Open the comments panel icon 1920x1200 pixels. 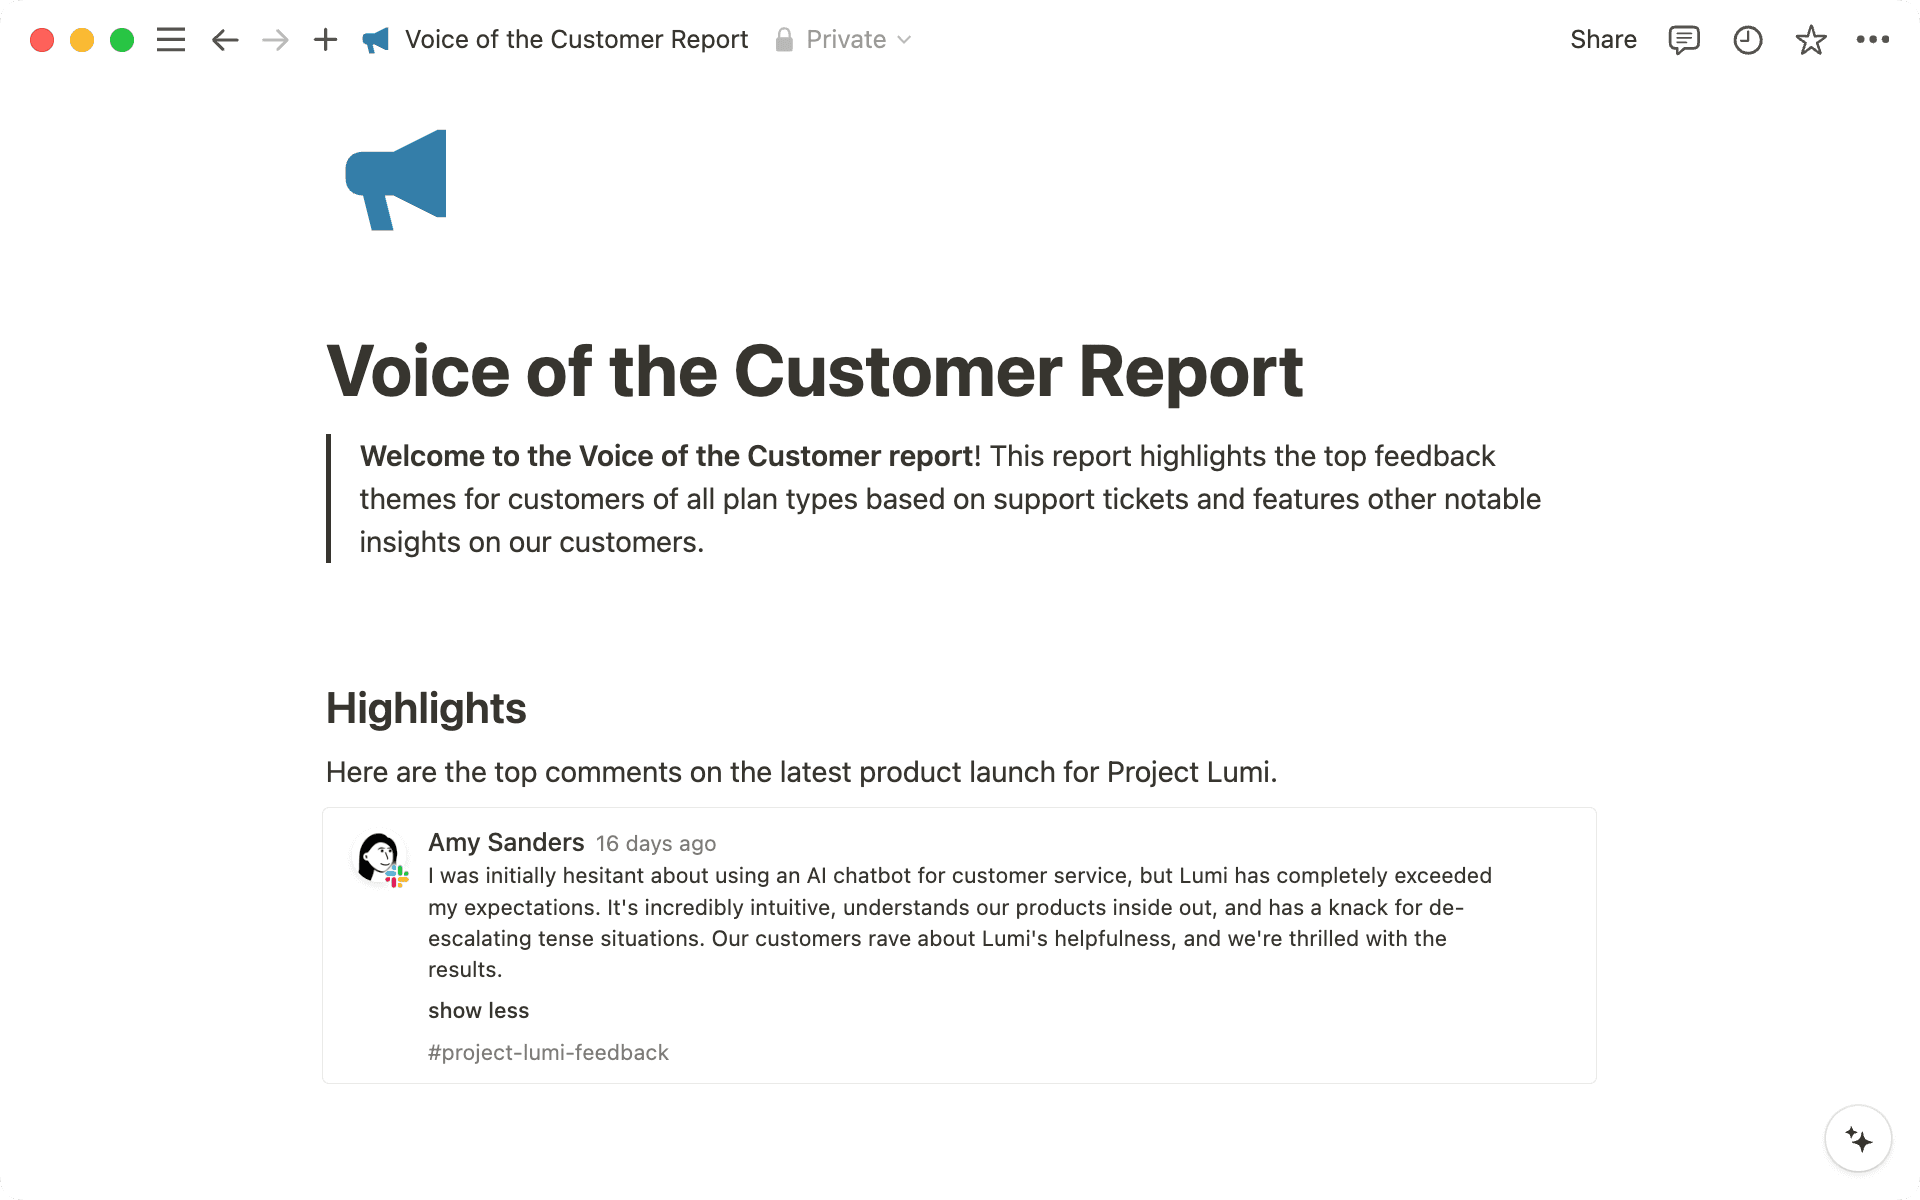coord(1684,40)
